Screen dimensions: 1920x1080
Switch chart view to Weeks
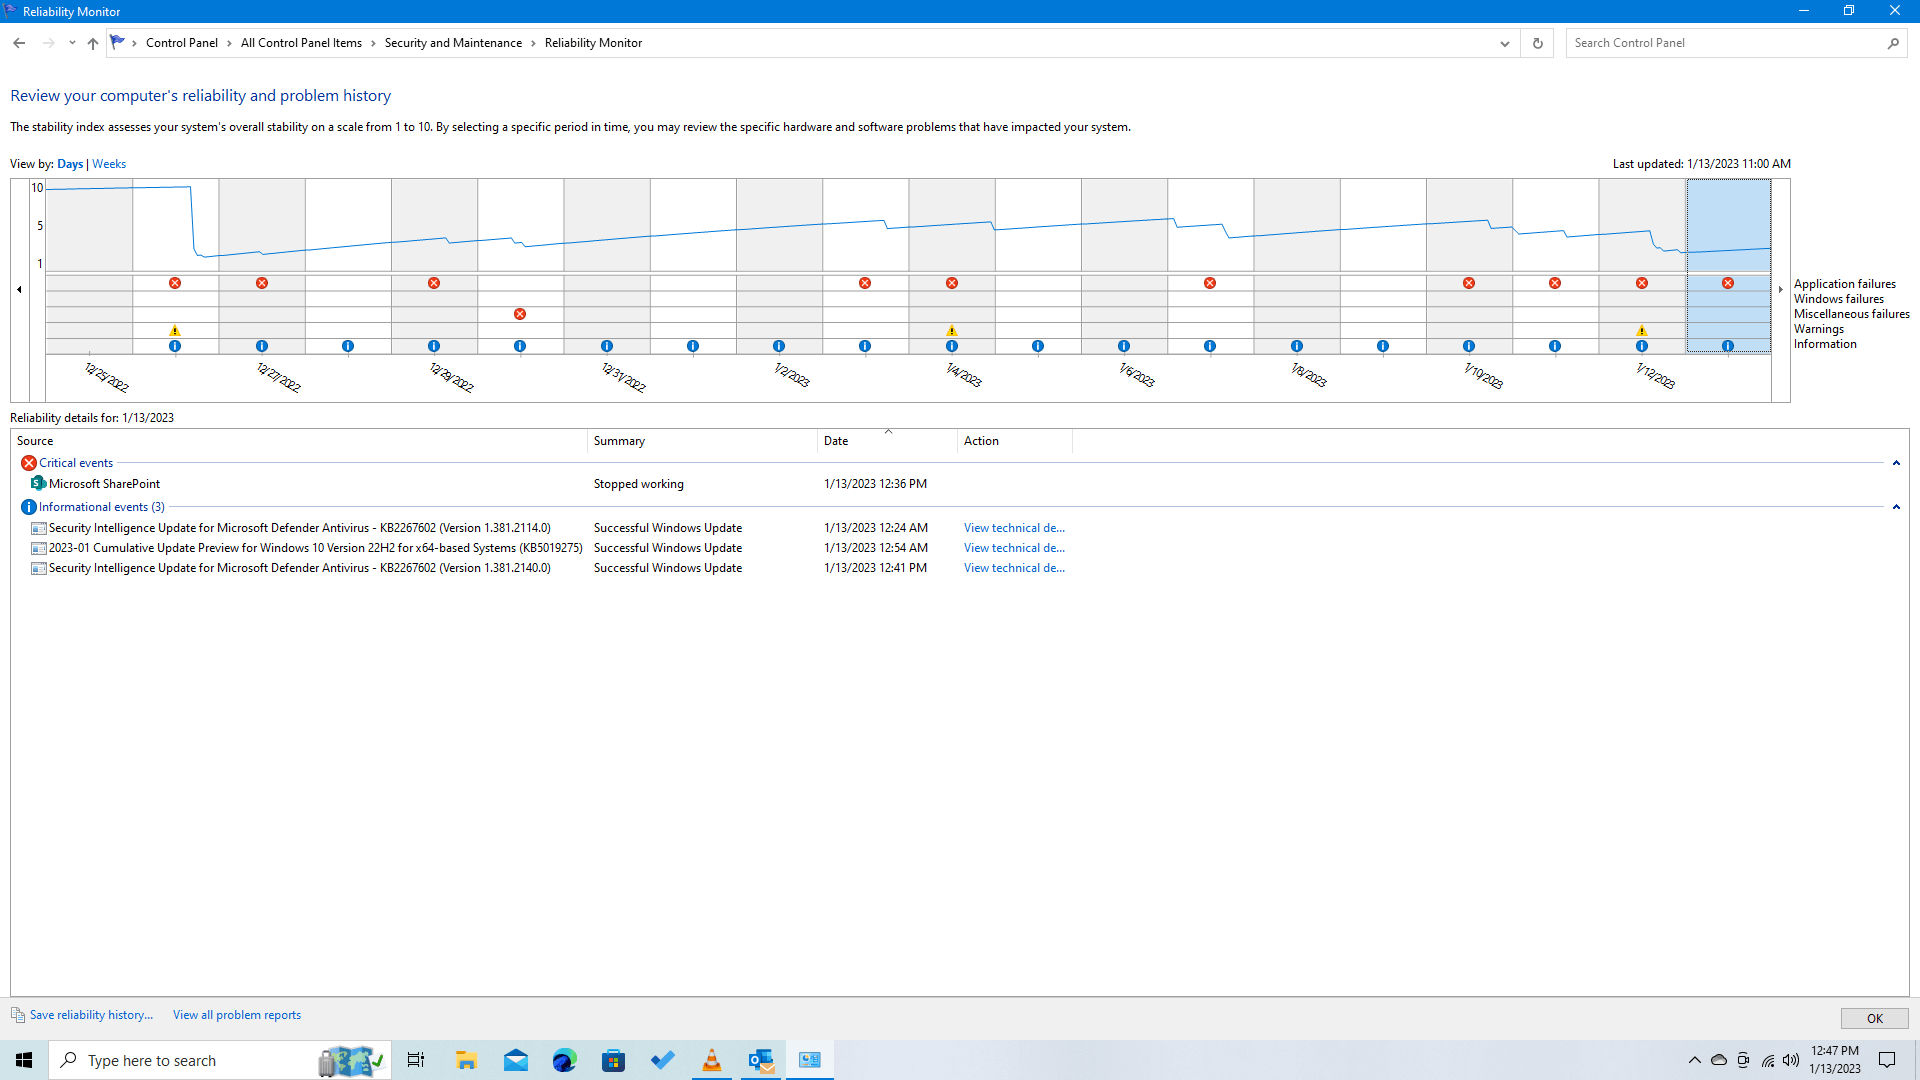(109, 164)
